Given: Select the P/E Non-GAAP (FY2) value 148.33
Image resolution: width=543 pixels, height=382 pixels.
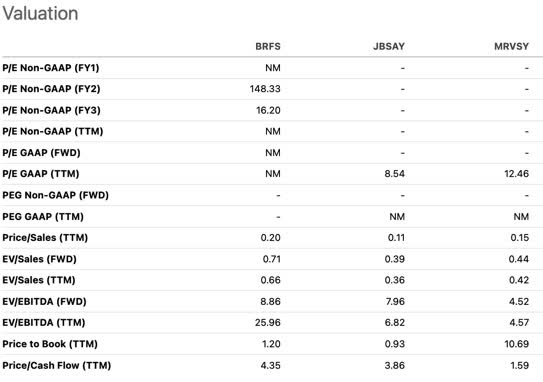Looking at the screenshot, I should [265, 89].
